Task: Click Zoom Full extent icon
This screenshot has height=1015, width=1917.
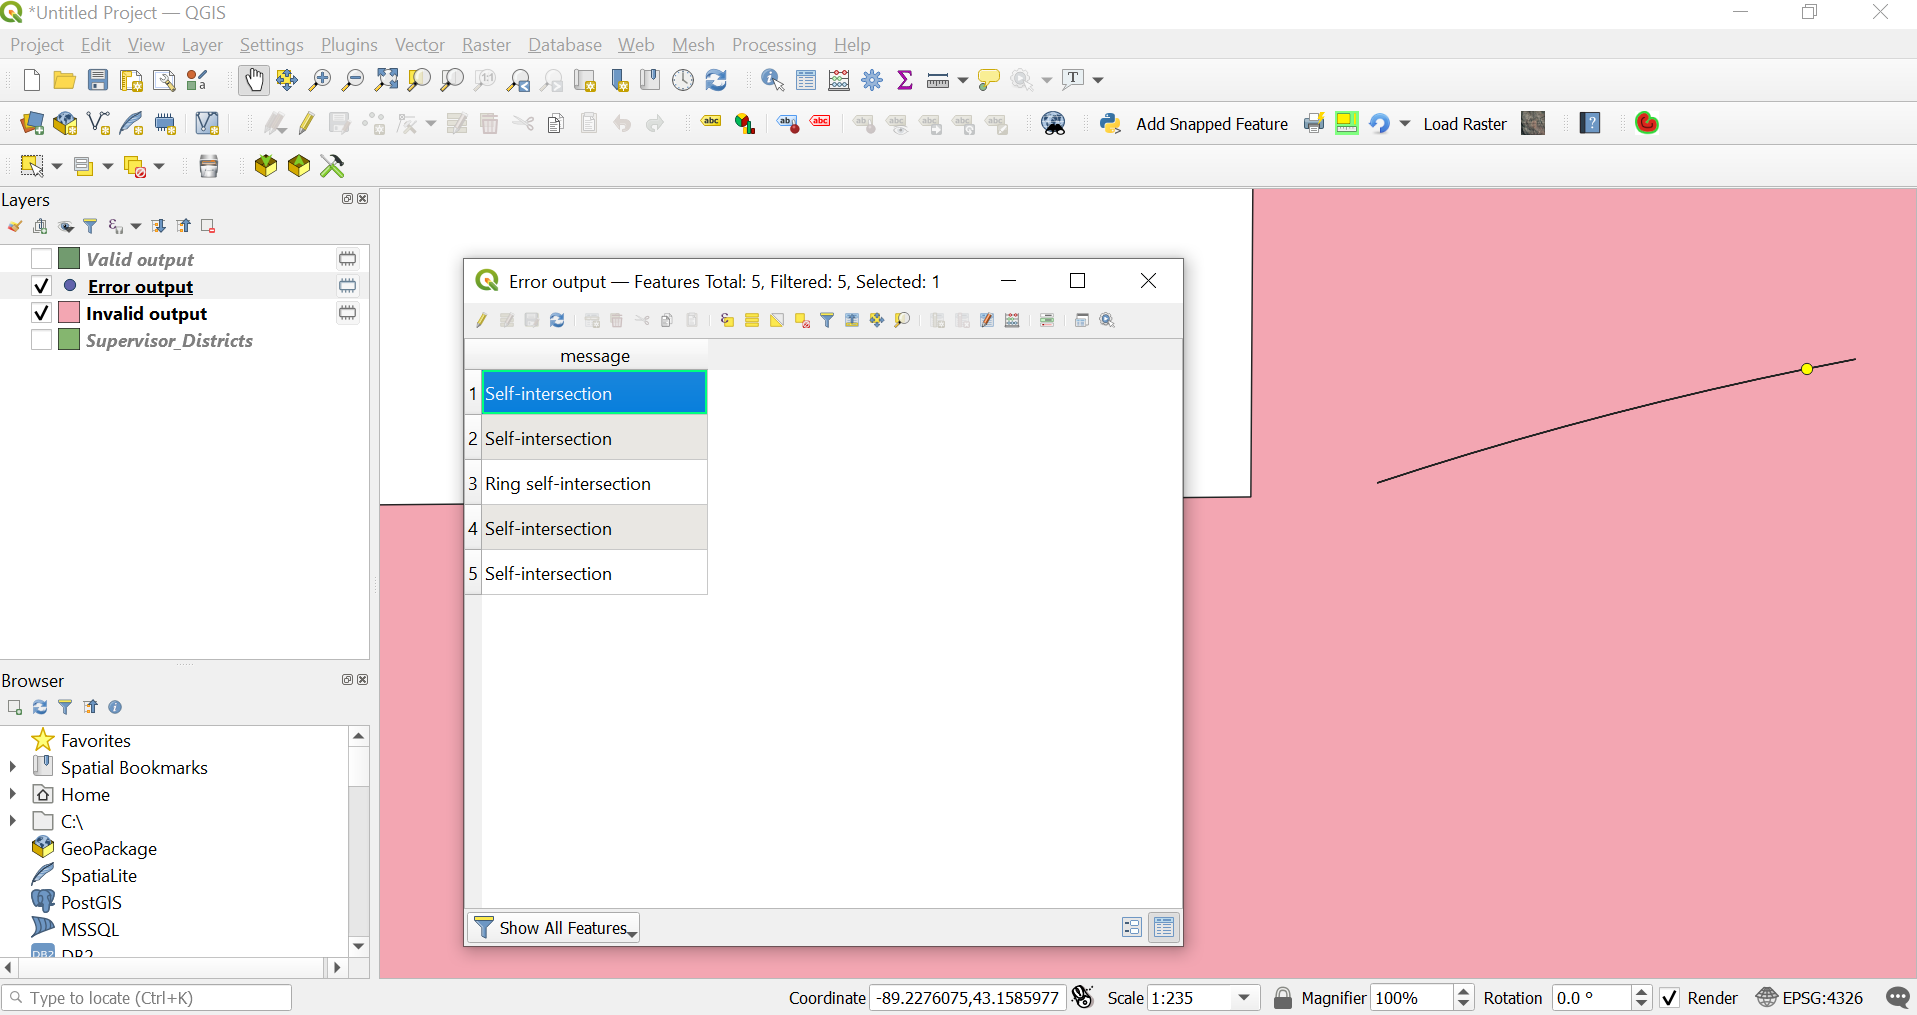Action: coord(386,80)
